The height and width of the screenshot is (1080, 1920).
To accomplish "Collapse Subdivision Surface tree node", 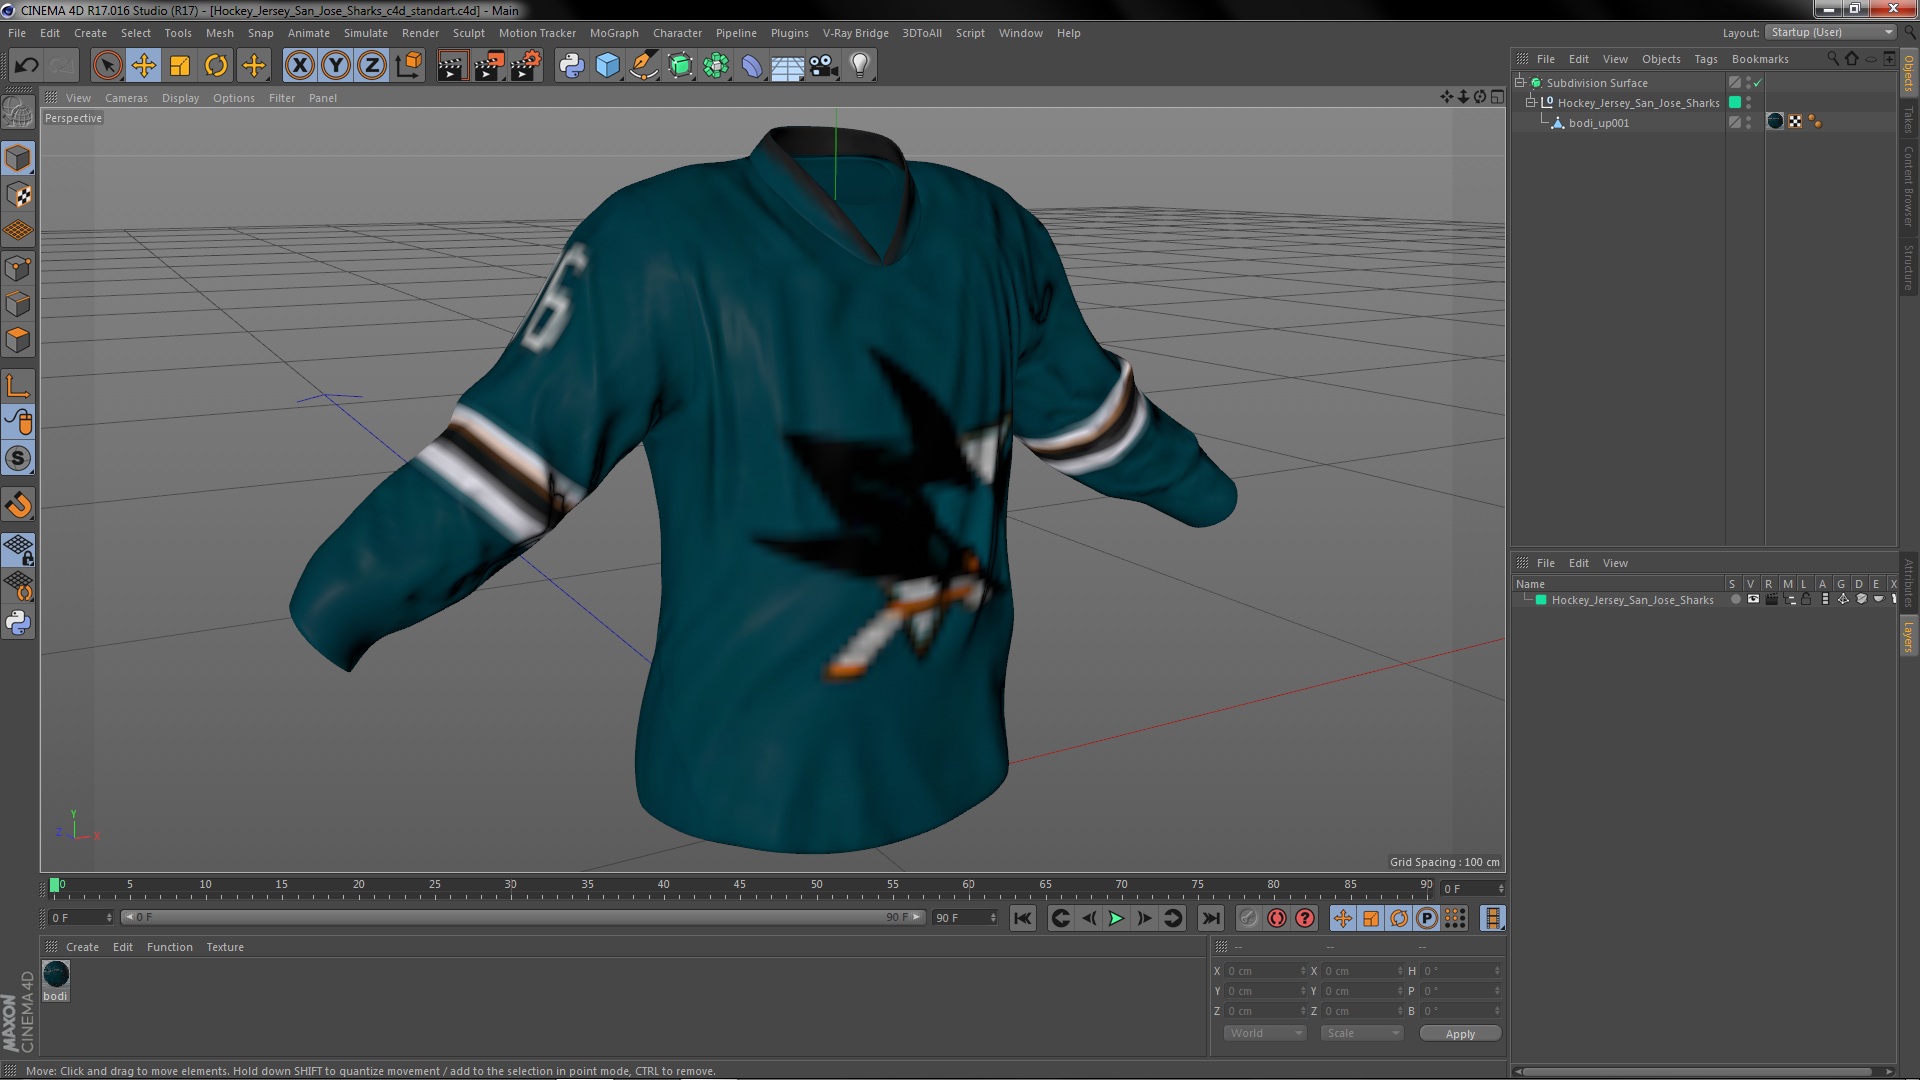I will (x=1520, y=82).
